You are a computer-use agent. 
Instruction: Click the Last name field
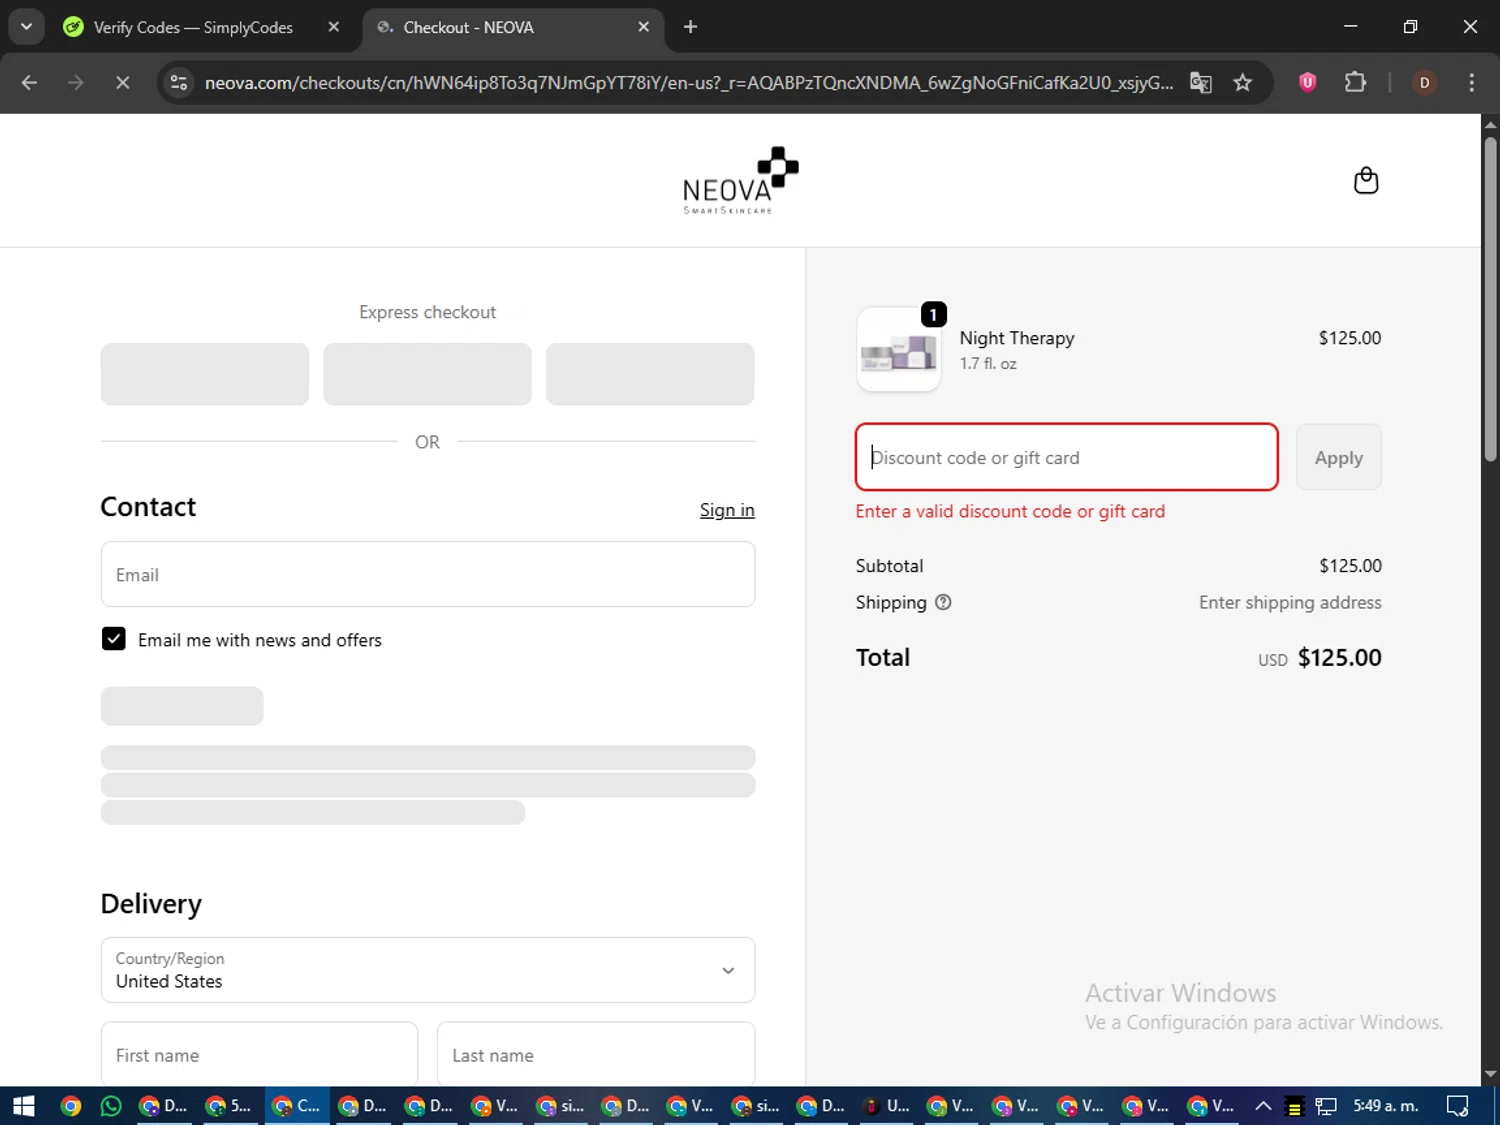tap(596, 1054)
